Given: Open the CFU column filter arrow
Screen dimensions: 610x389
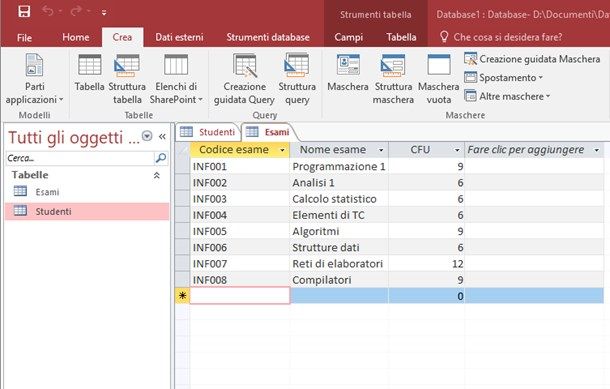Looking at the screenshot, I should 457,150.
